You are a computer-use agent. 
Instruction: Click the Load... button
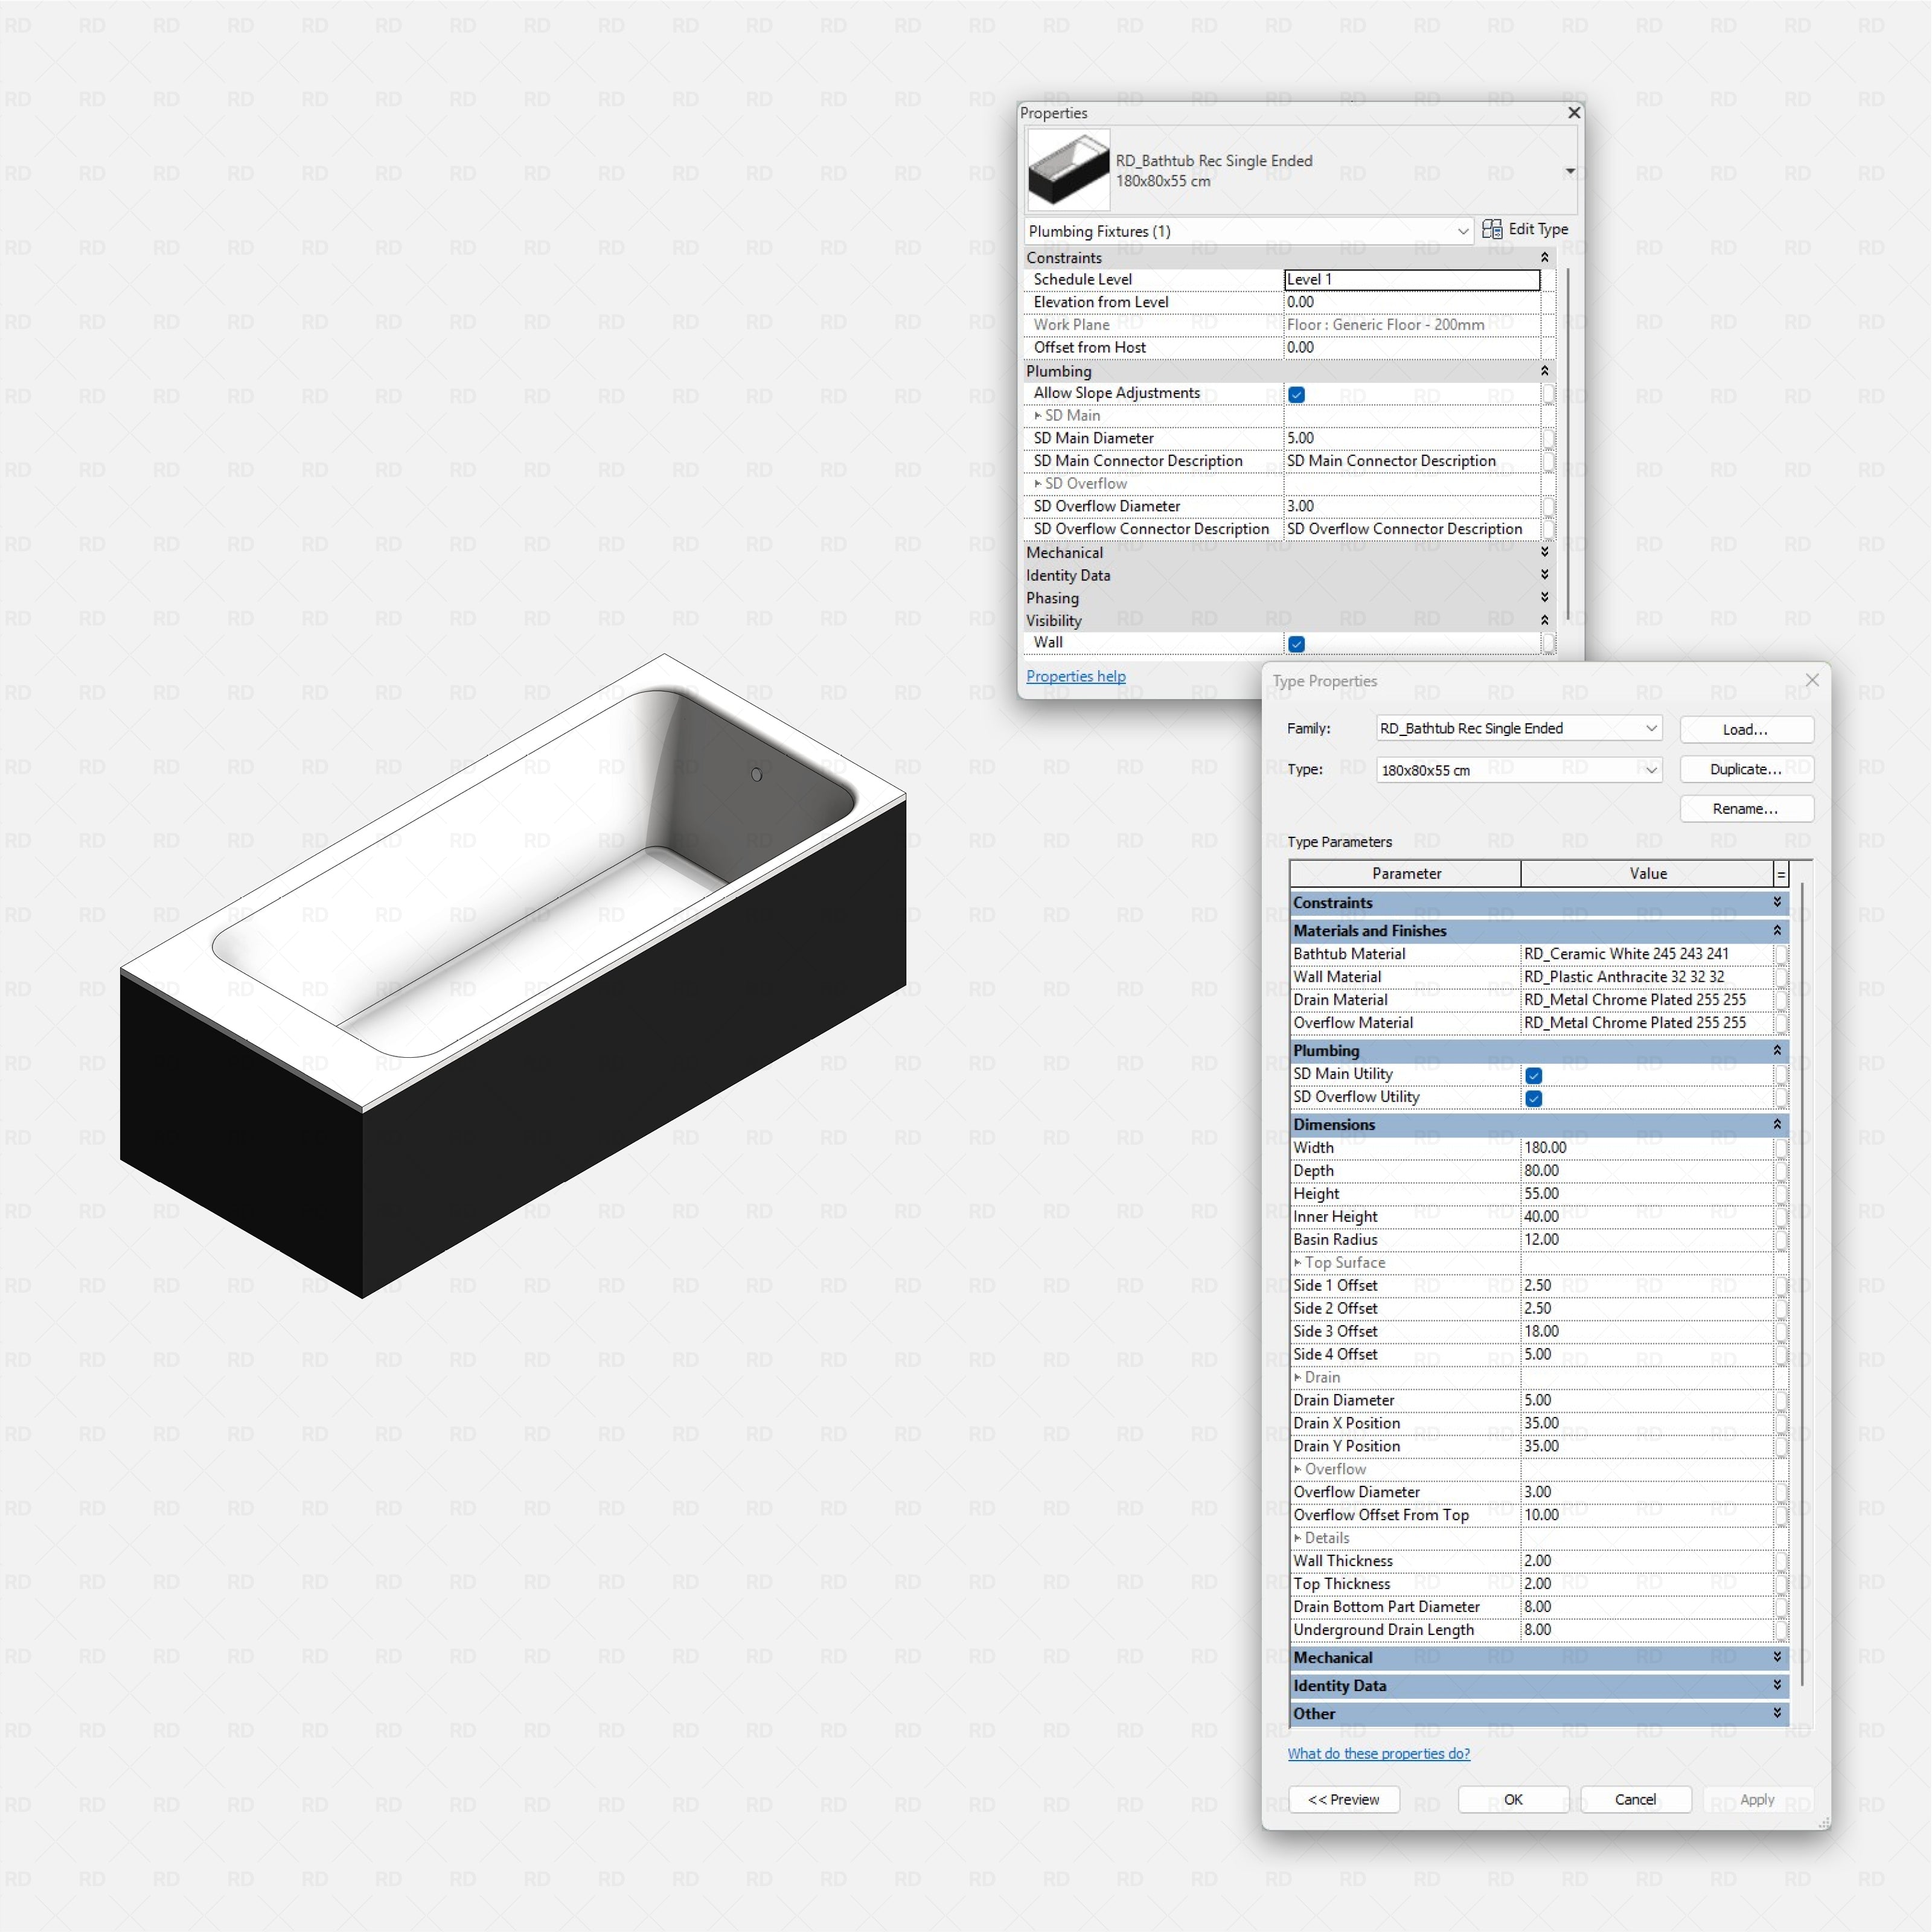(1746, 729)
